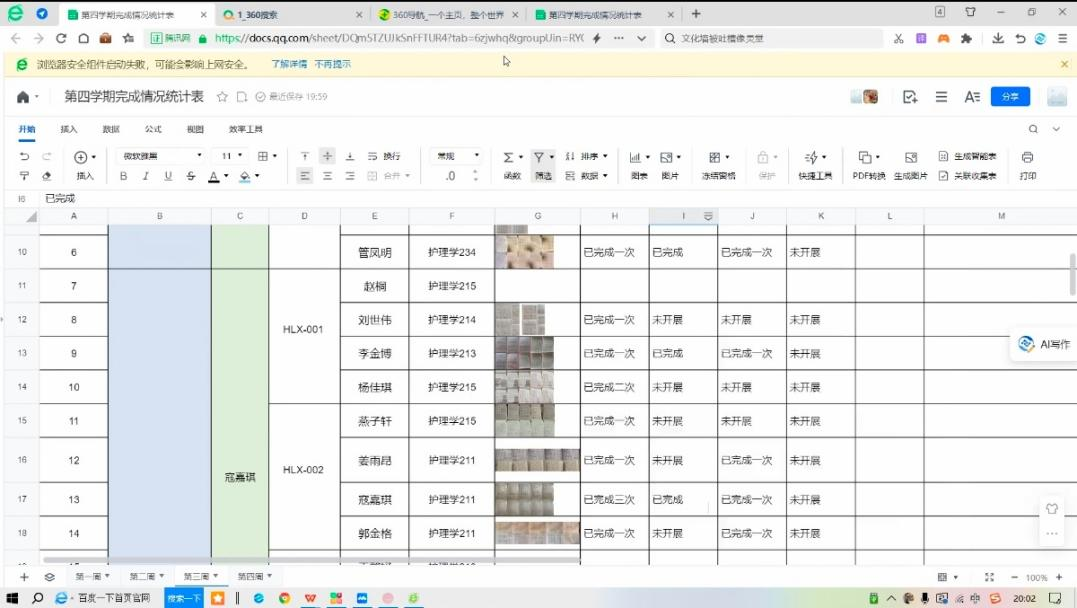The height and width of the screenshot is (608, 1077).
Task: Click the 了解详情 link in warning bar
Action: (x=289, y=64)
